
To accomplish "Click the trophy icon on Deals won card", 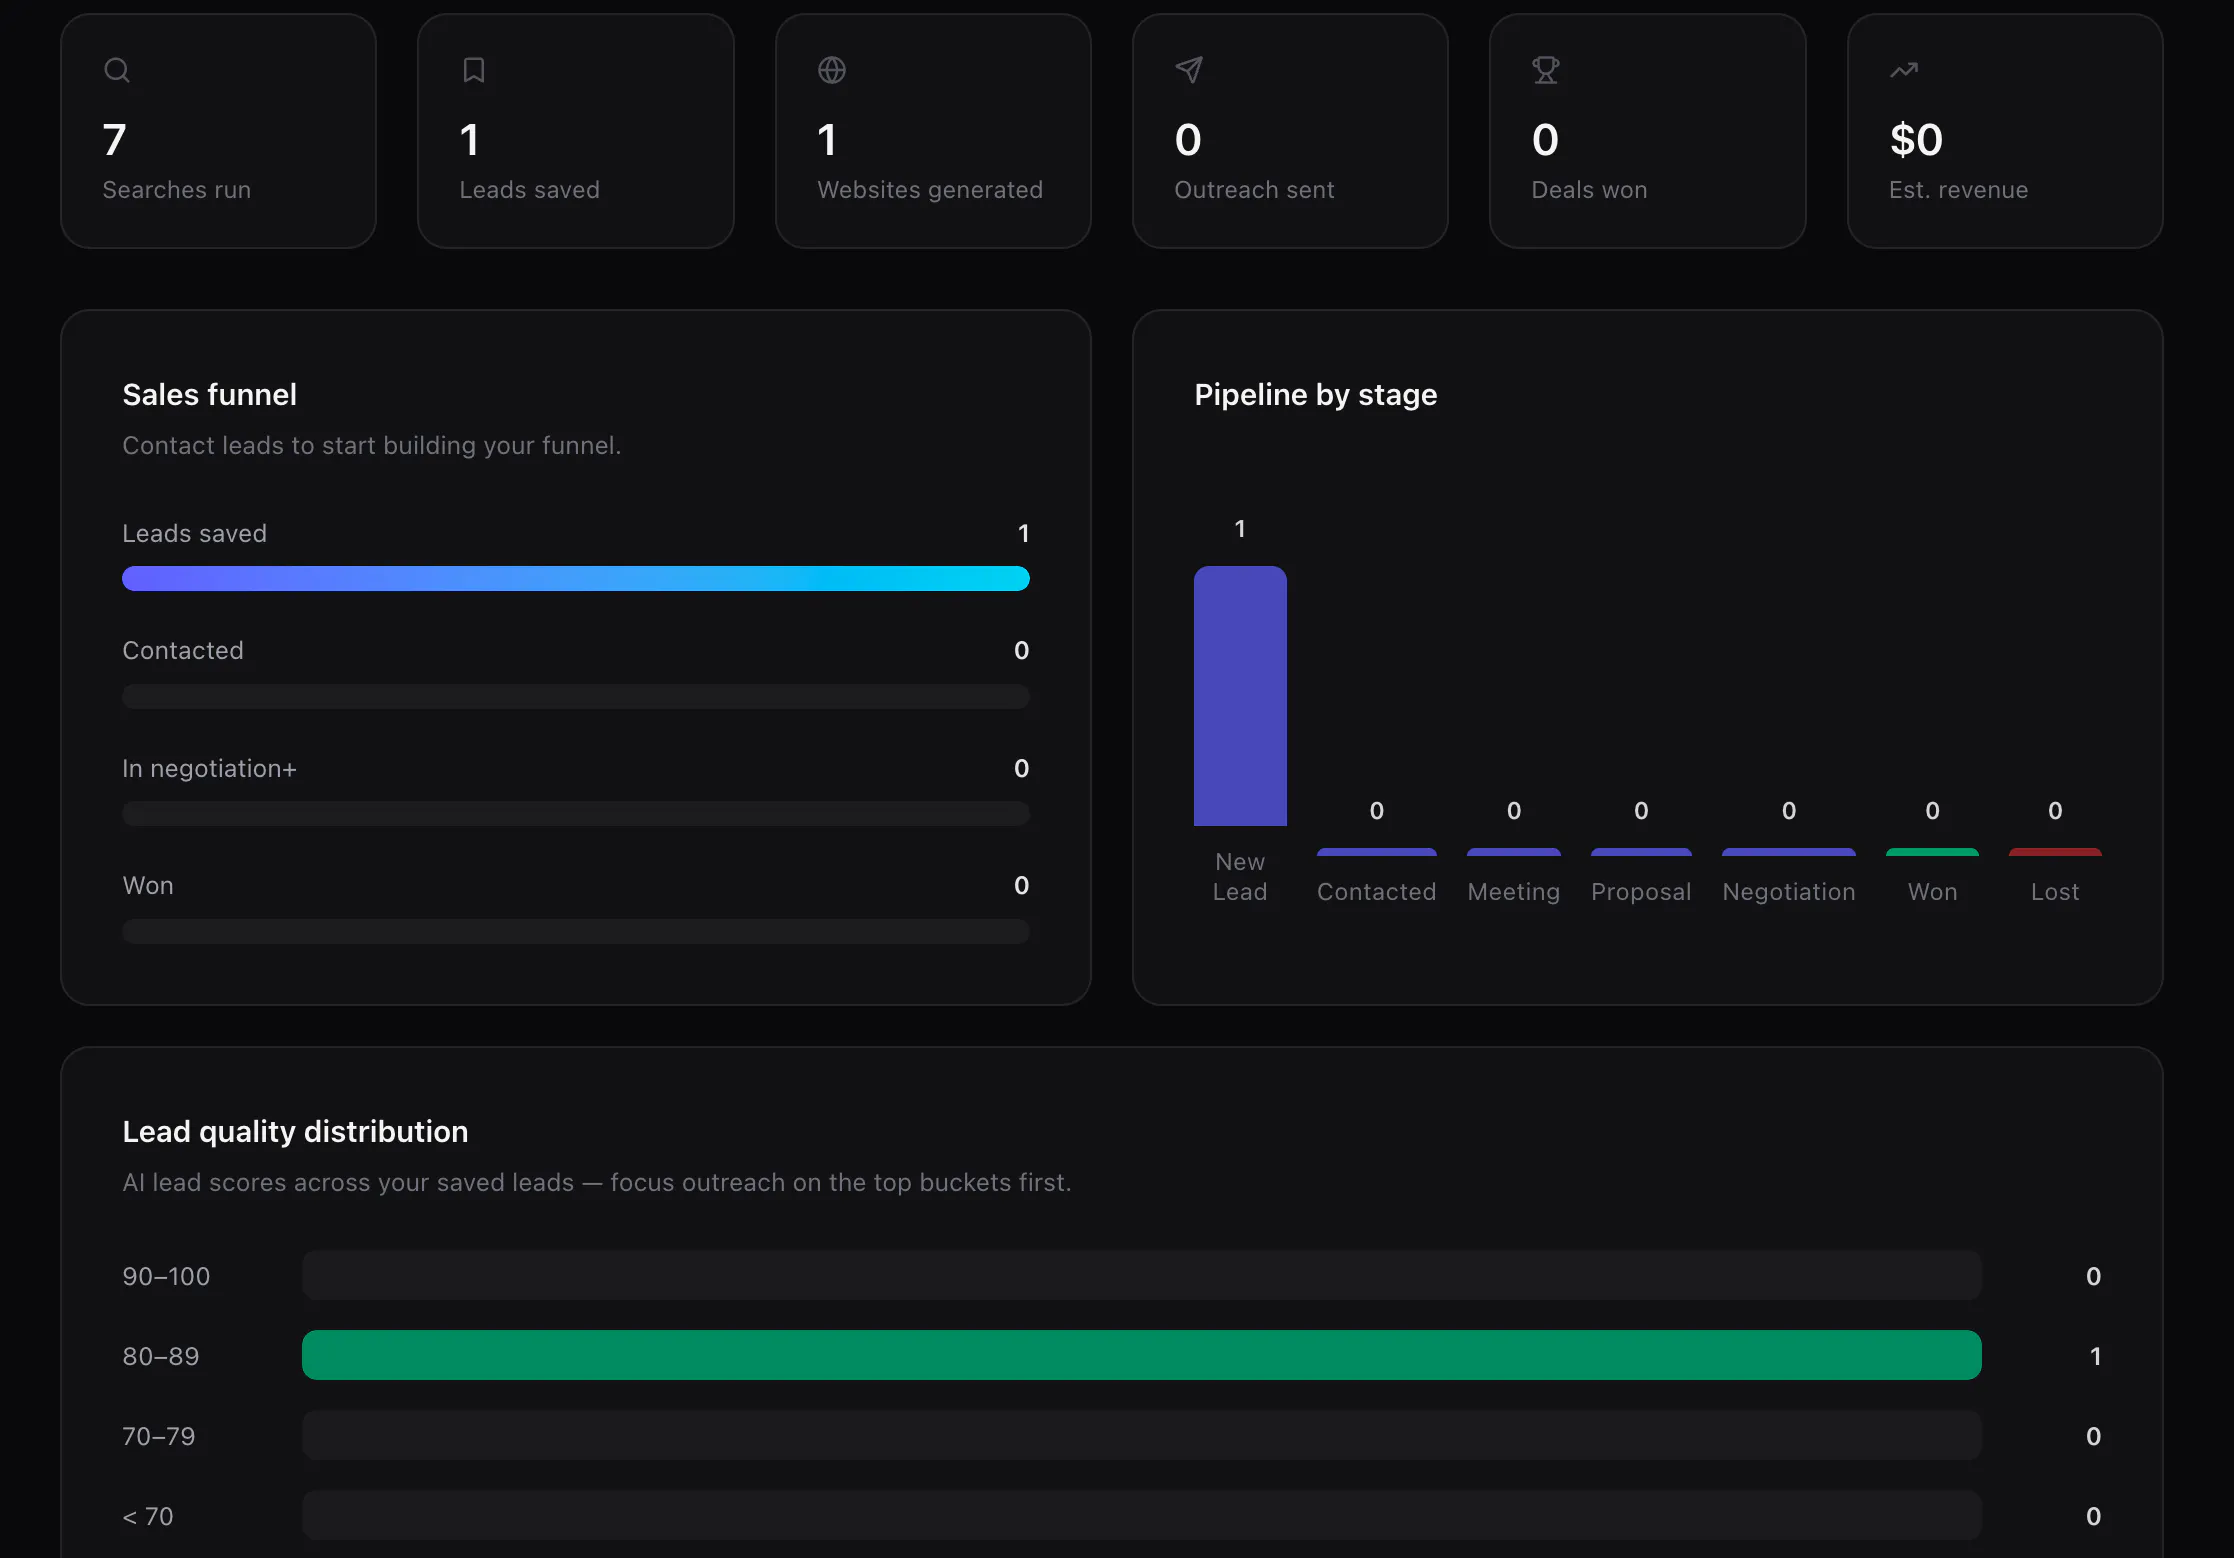I will (x=1546, y=70).
